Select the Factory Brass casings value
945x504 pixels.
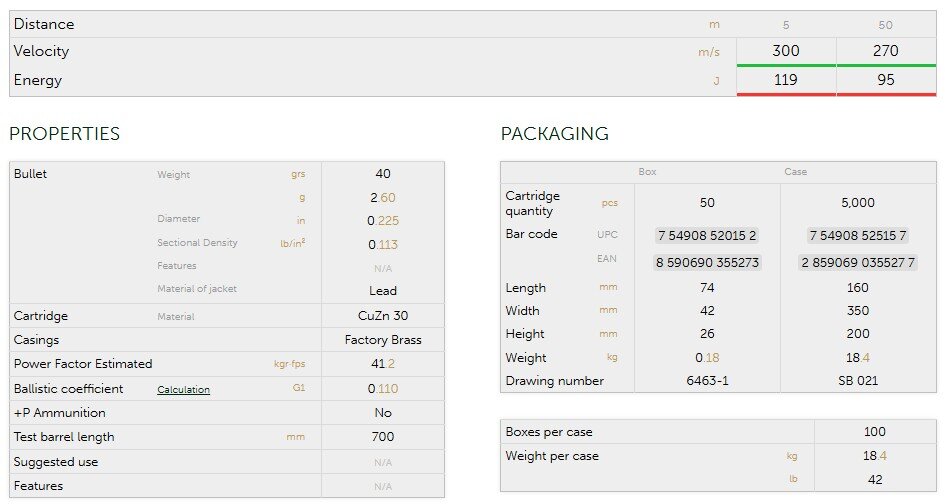383,340
